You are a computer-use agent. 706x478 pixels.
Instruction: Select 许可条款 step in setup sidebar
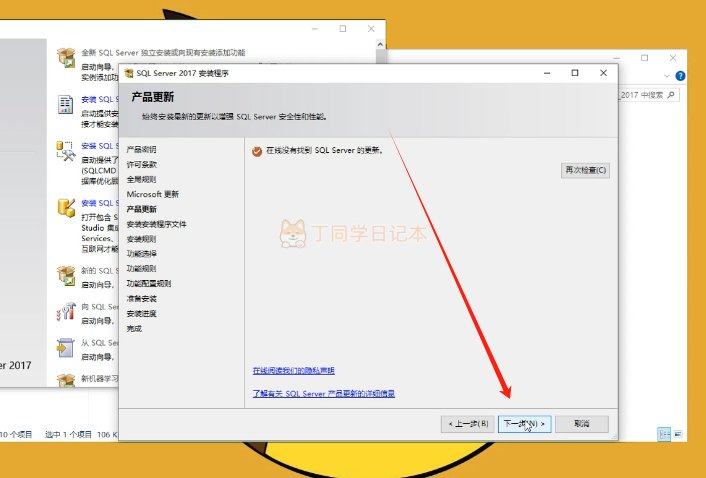[x=141, y=164]
